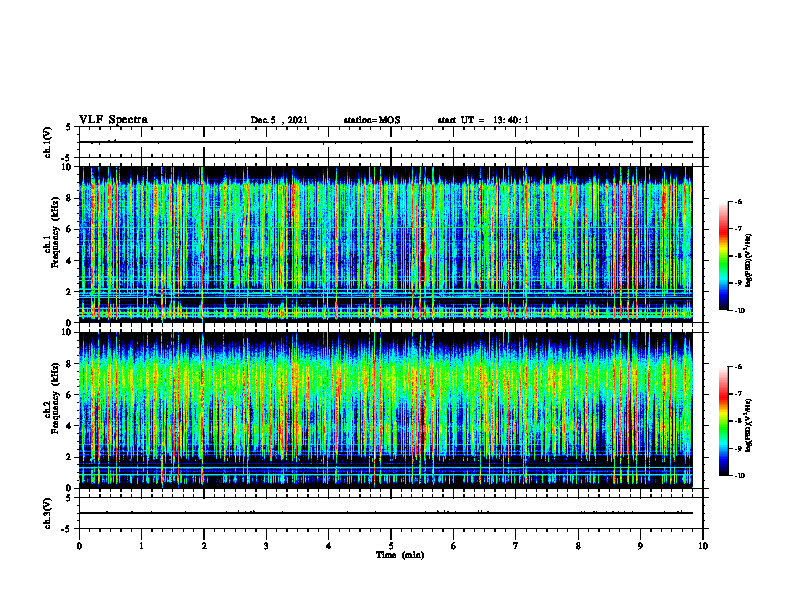Screen dimensions: 792x612
Task: Select the "4" tick on ch.1 frequency axis
Action: coord(70,261)
